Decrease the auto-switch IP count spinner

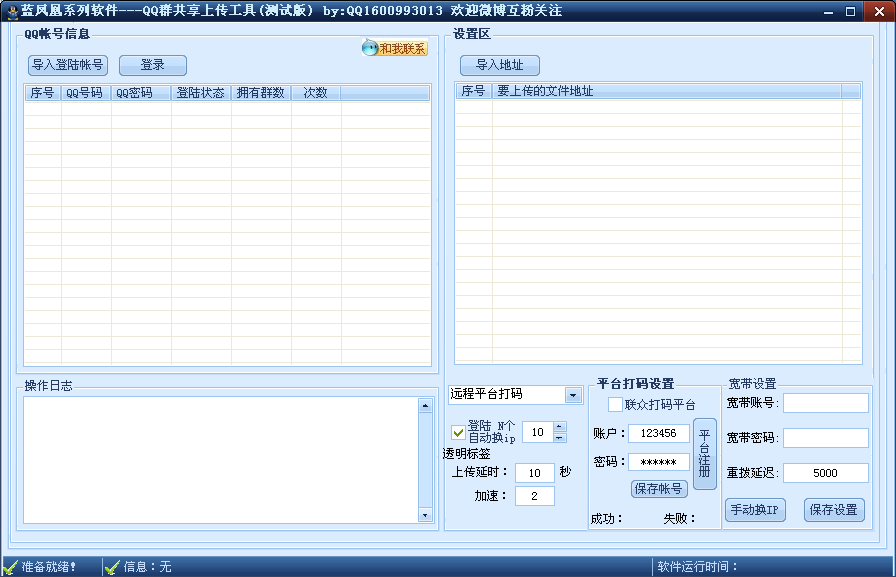(560, 438)
